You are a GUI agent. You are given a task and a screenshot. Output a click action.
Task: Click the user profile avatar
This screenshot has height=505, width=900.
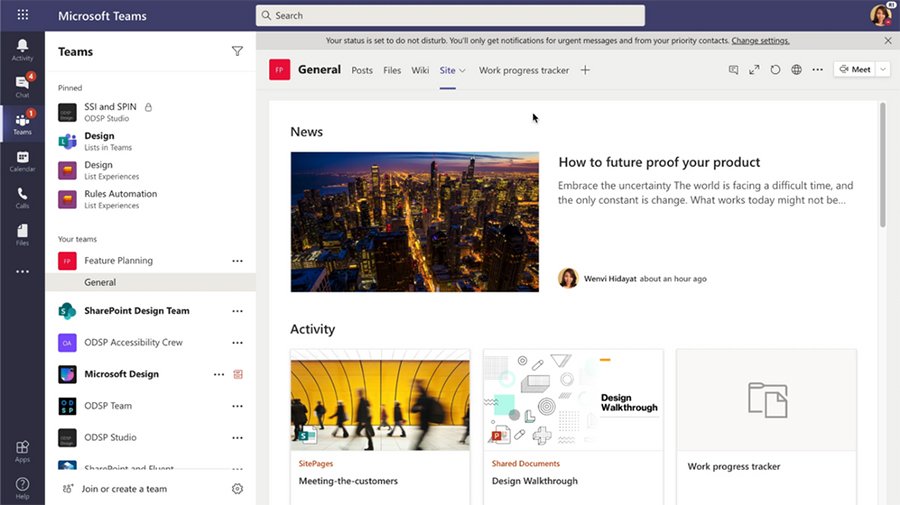(880, 15)
